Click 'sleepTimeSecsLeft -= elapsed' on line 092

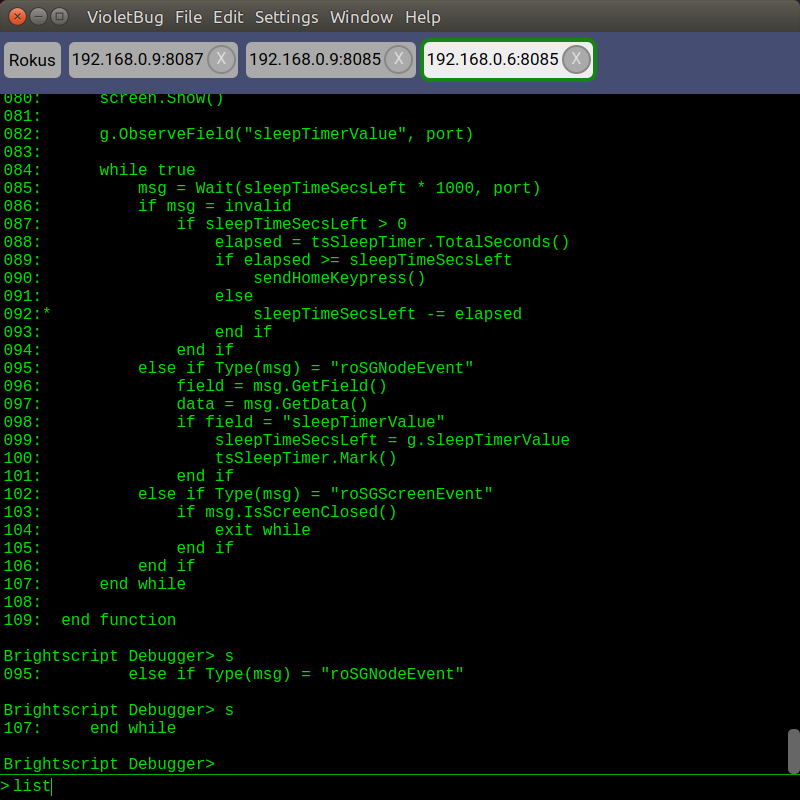[387, 314]
